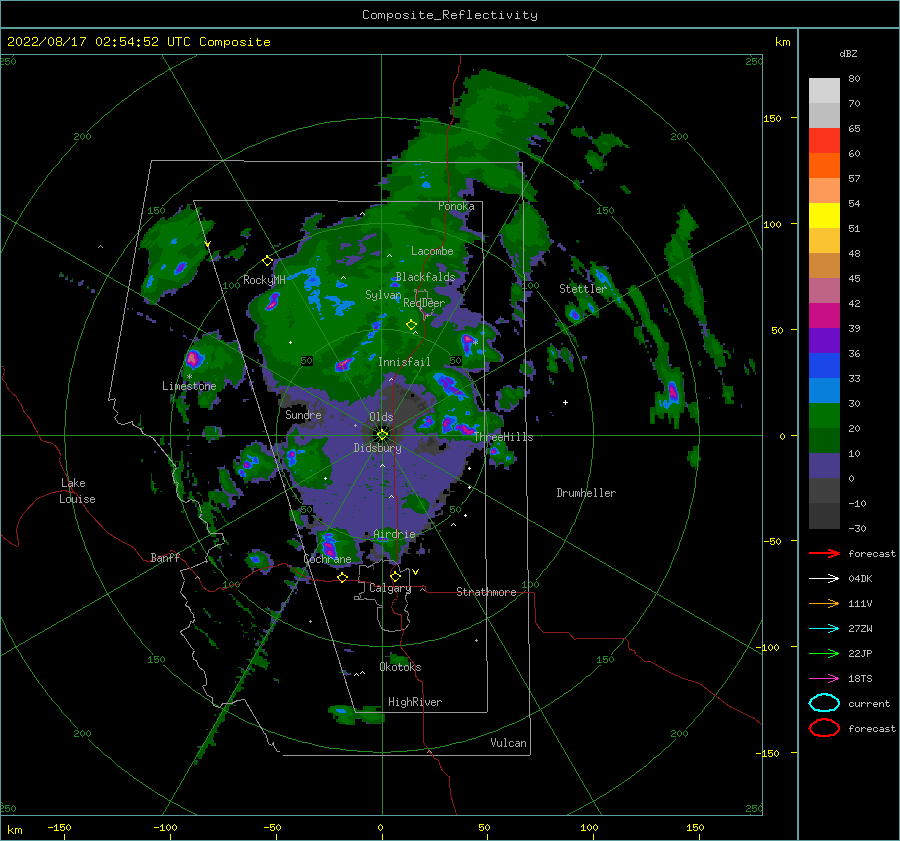The width and height of the screenshot is (900, 841).
Task: Click the red forecast ellipse icon
Action: [x=824, y=728]
